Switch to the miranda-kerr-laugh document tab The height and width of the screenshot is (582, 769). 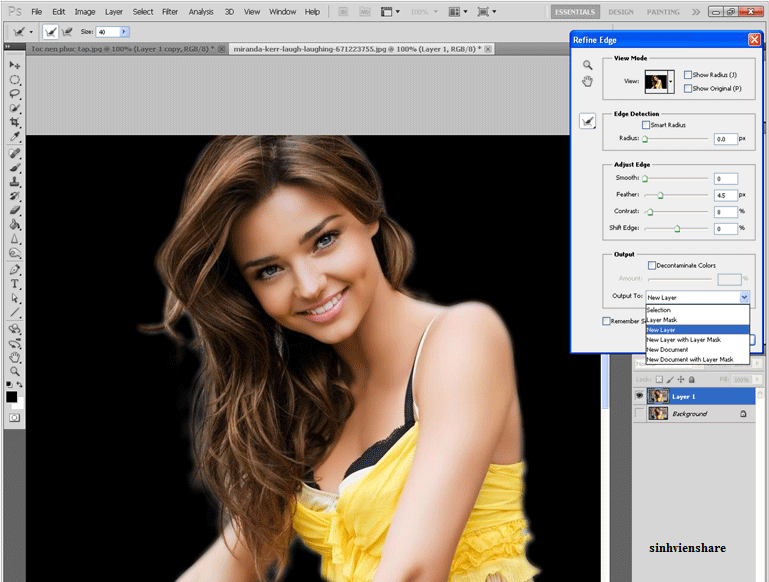(x=352, y=48)
